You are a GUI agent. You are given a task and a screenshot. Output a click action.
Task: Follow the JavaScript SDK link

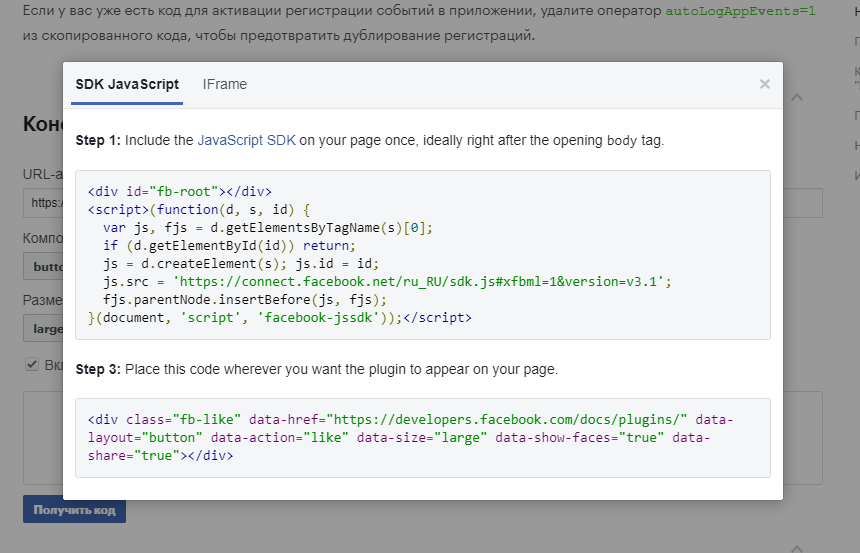tap(246, 140)
